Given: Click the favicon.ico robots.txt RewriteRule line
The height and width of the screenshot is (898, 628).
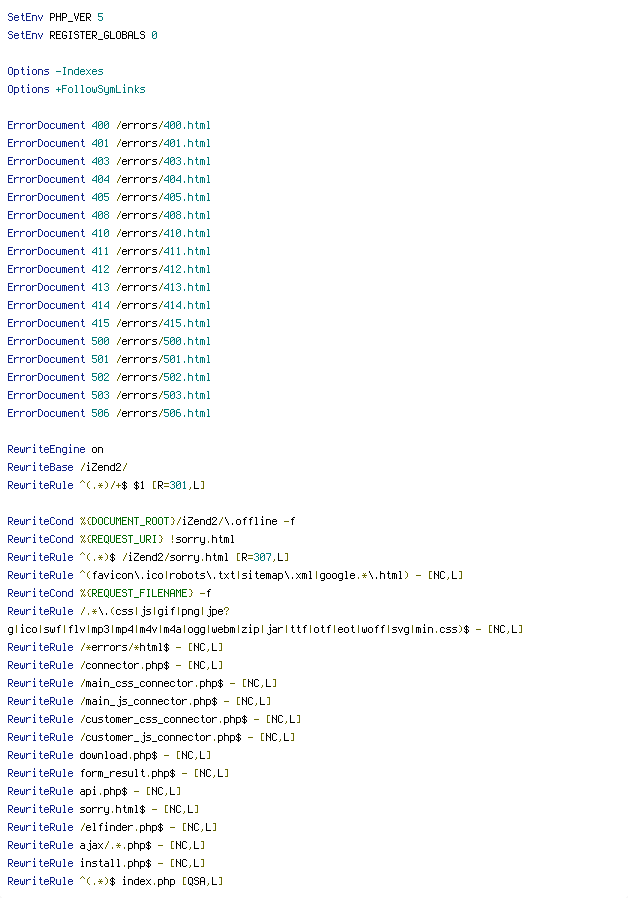Looking at the screenshot, I should pyautogui.click(x=235, y=576).
